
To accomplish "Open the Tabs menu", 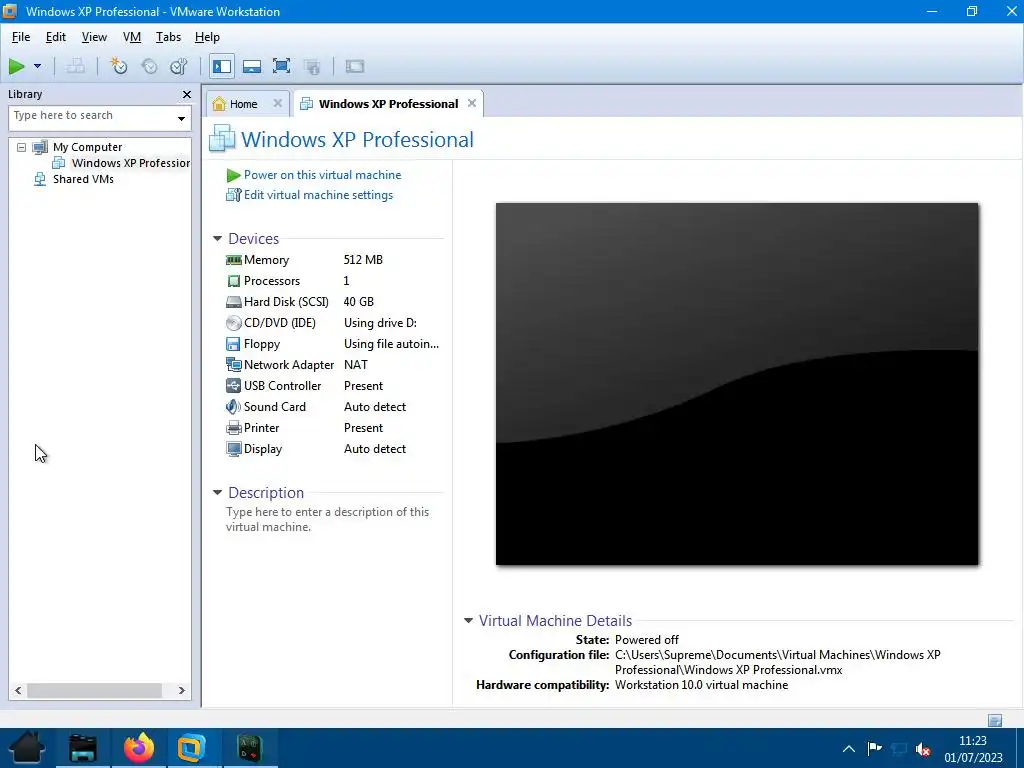I will coord(168,37).
